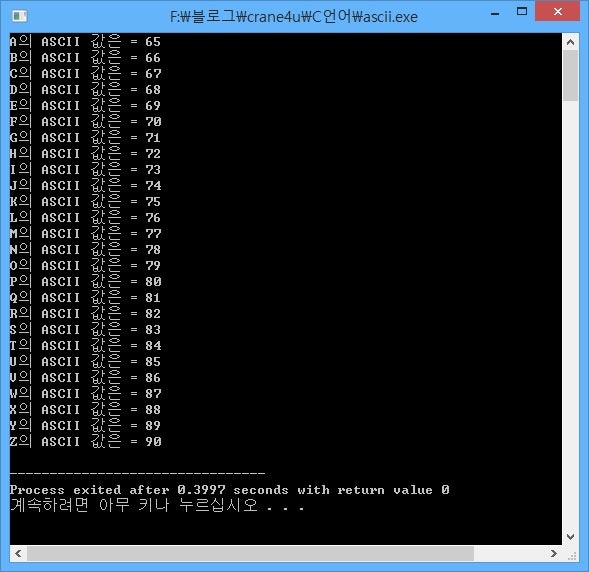Click the line showing L ASCII value 76
The height and width of the screenshot is (572, 589).
coord(86,217)
